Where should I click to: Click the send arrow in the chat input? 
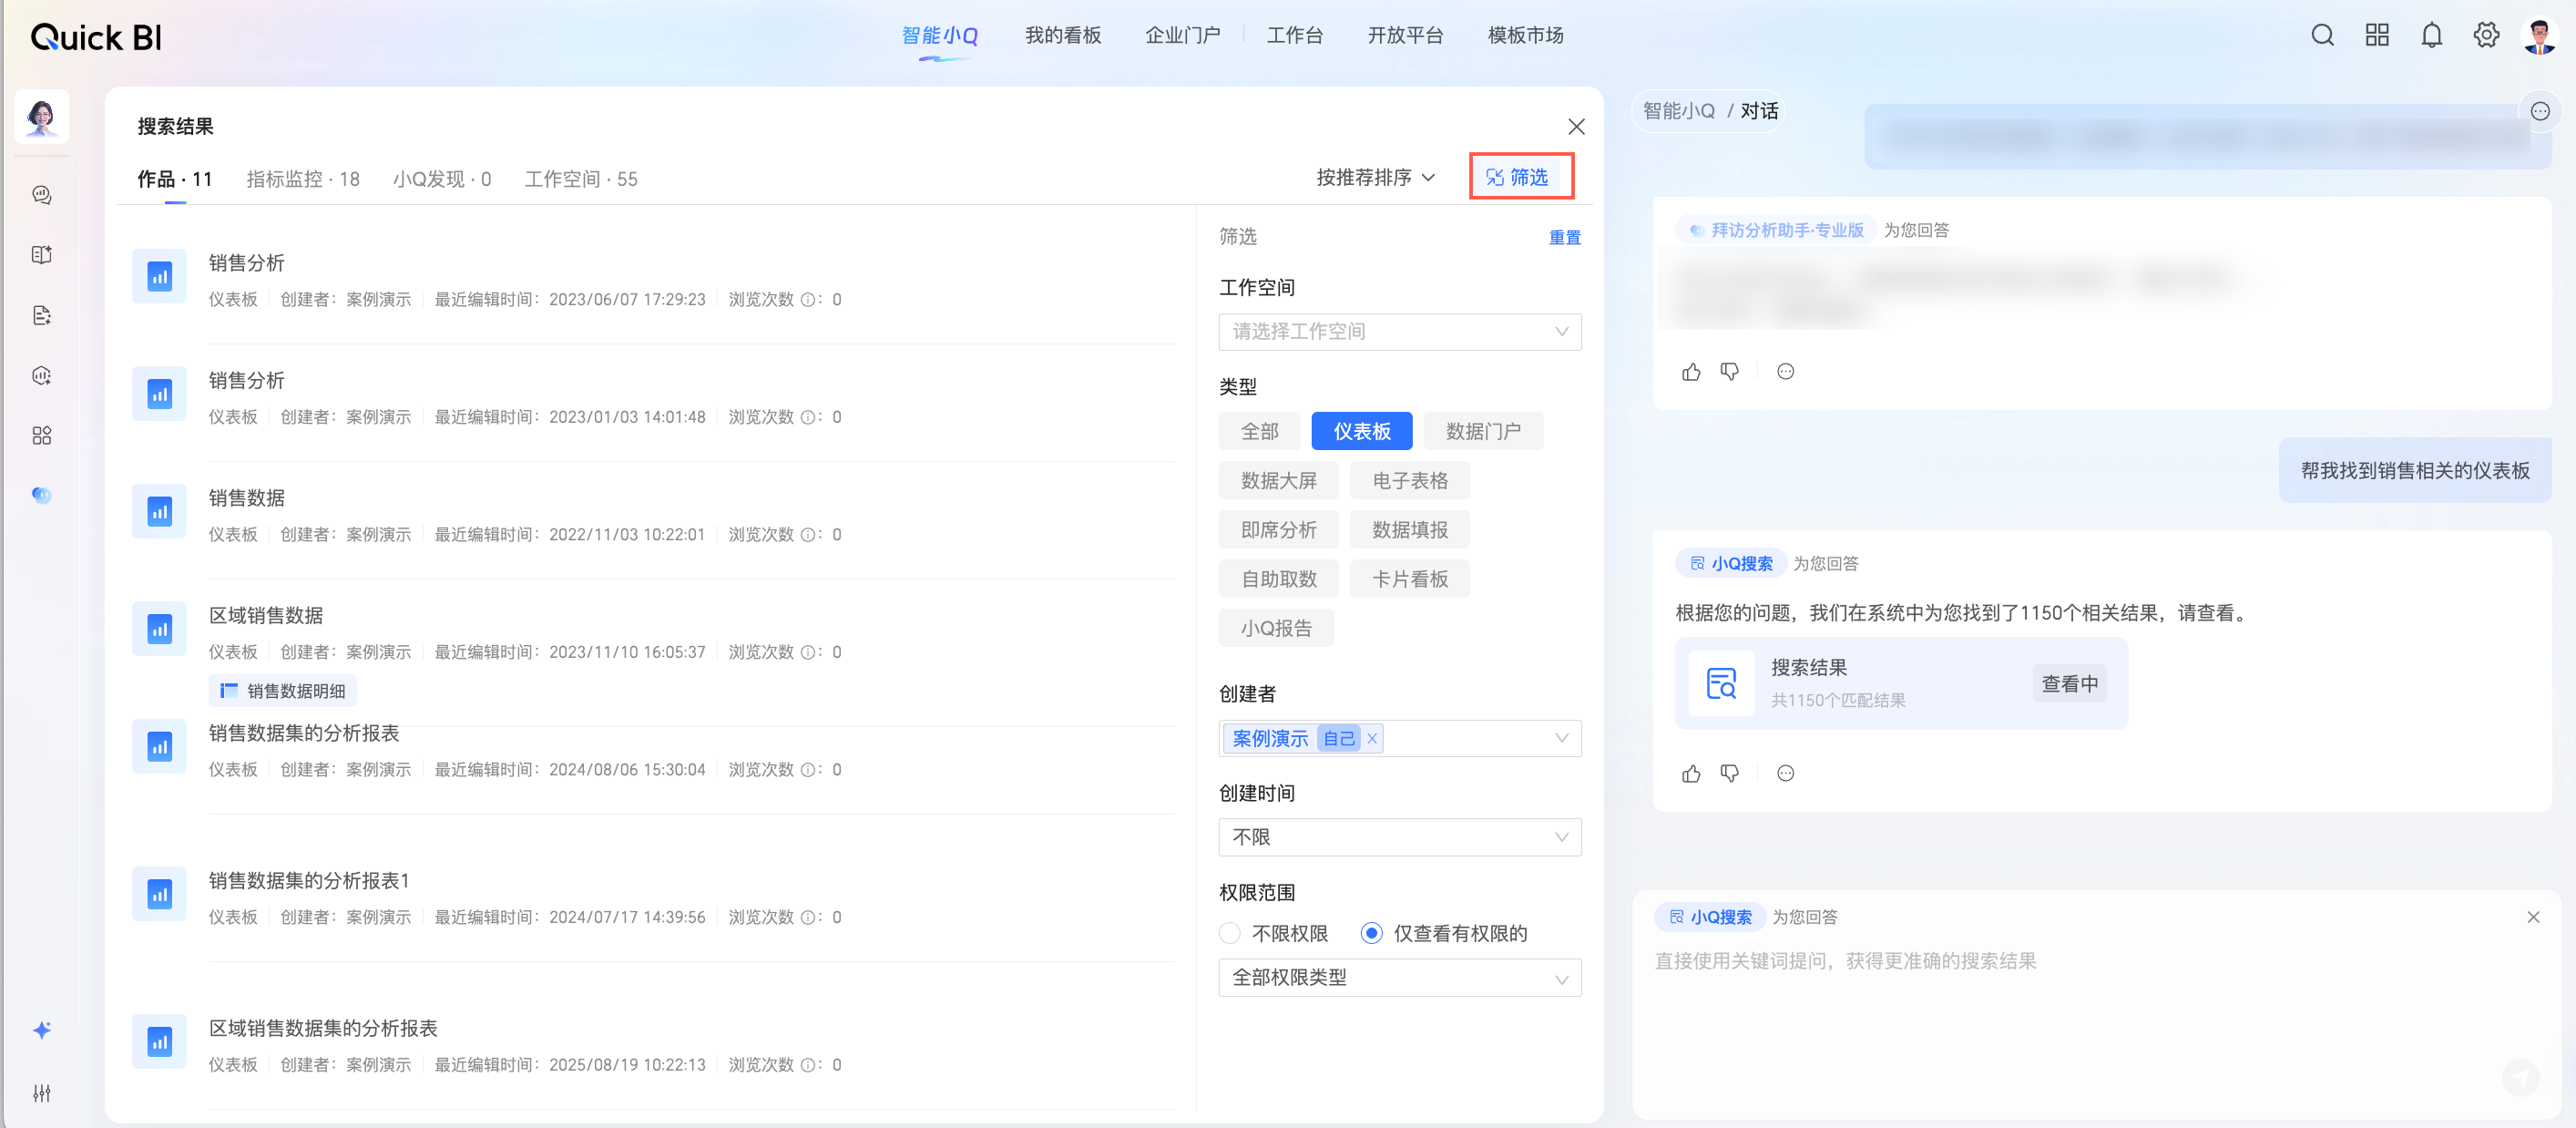(2520, 1077)
